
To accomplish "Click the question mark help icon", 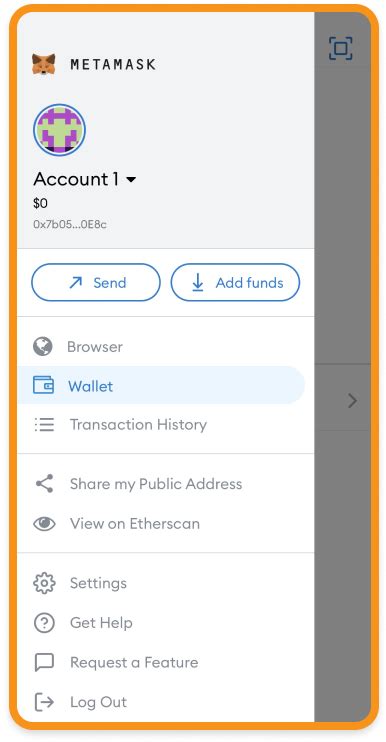I will tap(44, 623).
